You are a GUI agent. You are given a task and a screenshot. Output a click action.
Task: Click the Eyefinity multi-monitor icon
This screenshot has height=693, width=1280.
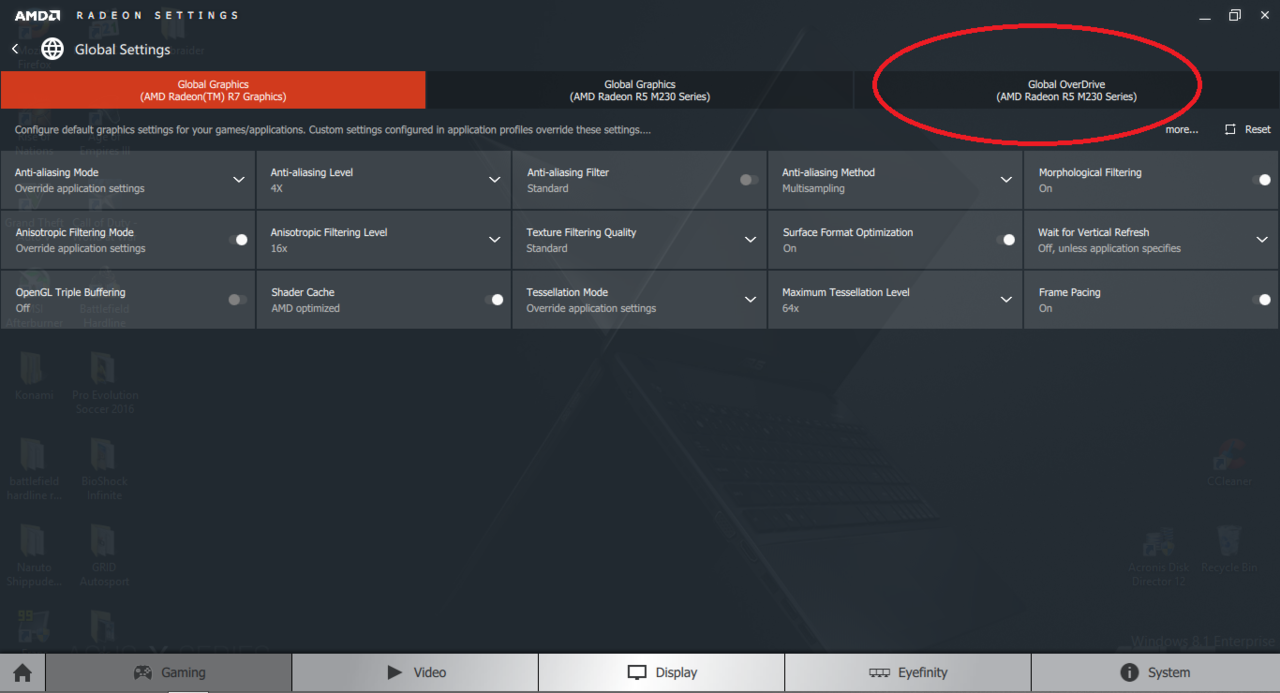879,673
